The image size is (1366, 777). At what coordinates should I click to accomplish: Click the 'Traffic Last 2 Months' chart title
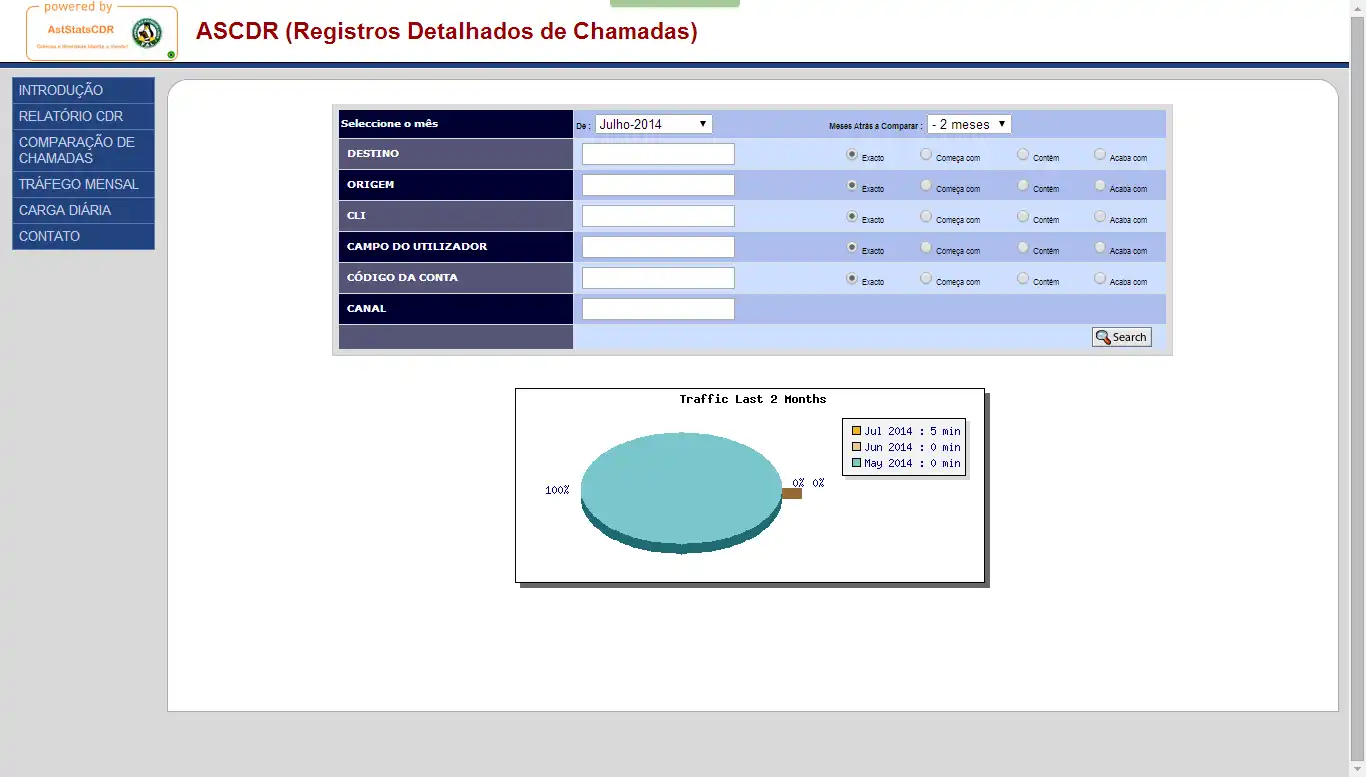[x=753, y=399]
